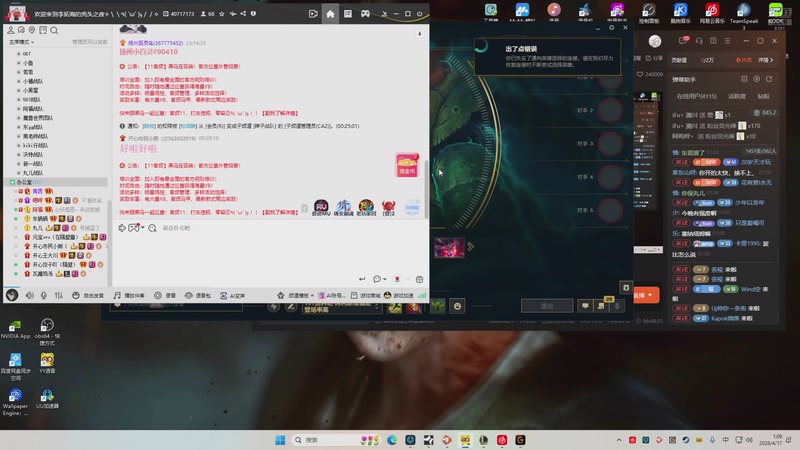Open channel info exclamation icon
Image resolution: width=800 pixels, height=450 pixels.
(x=254, y=14)
